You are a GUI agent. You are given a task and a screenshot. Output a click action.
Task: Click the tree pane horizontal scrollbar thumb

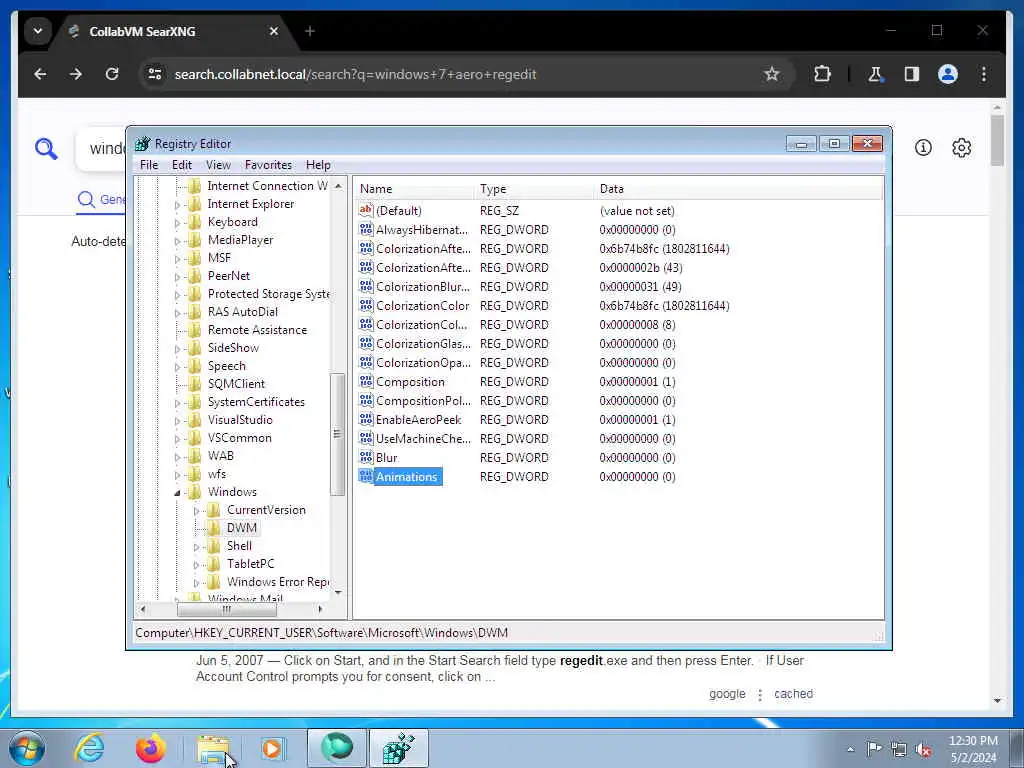[x=227, y=609]
